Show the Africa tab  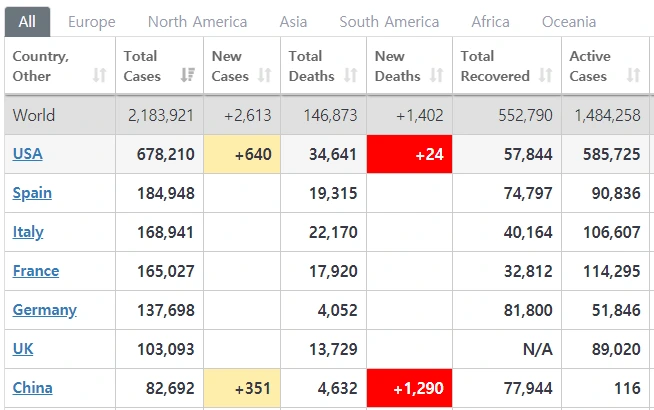pyautogui.click(x=490, y=22)
